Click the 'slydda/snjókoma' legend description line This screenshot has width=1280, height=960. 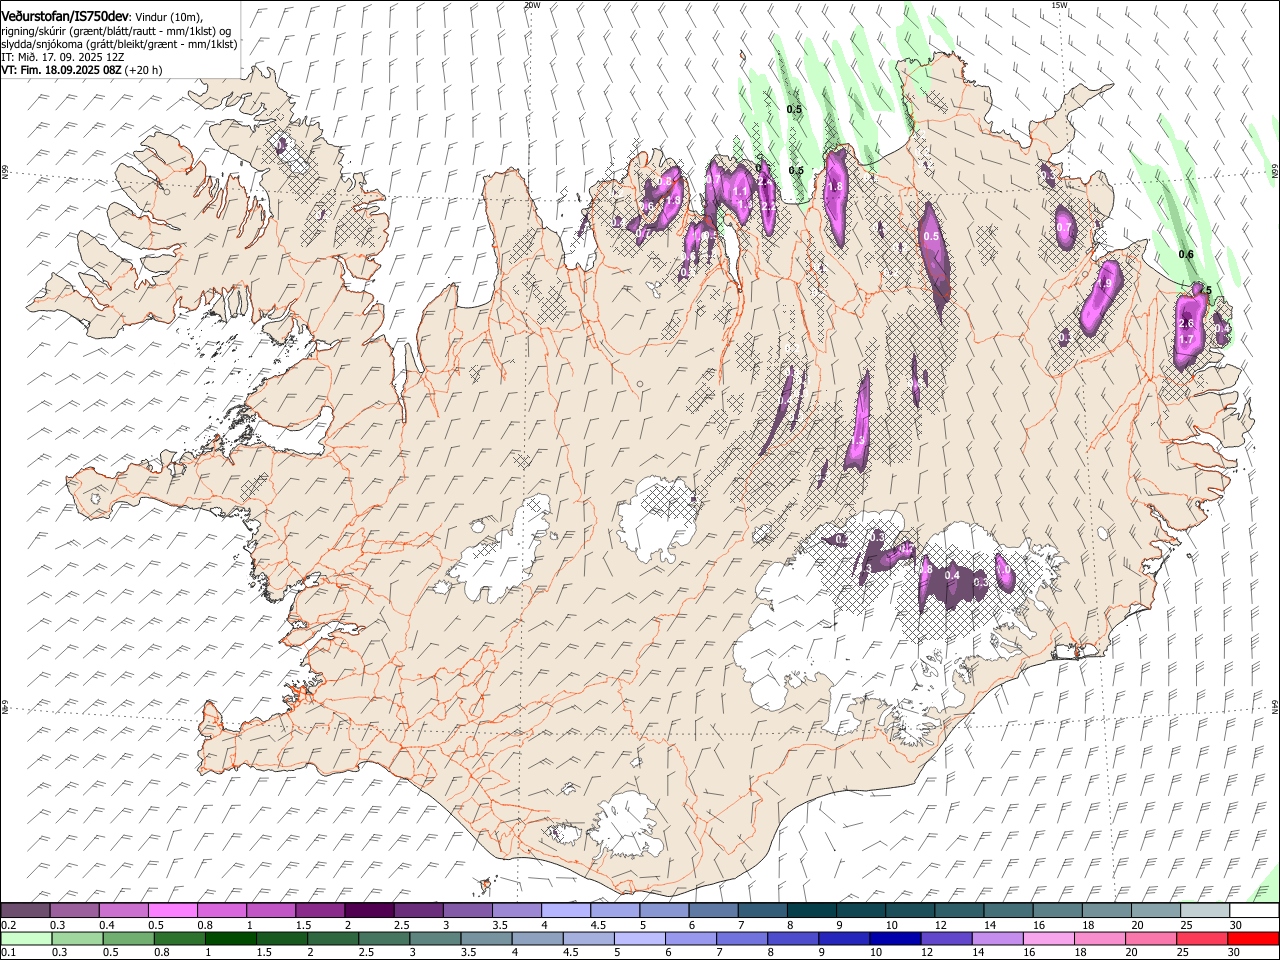click(x=119, y=44)
